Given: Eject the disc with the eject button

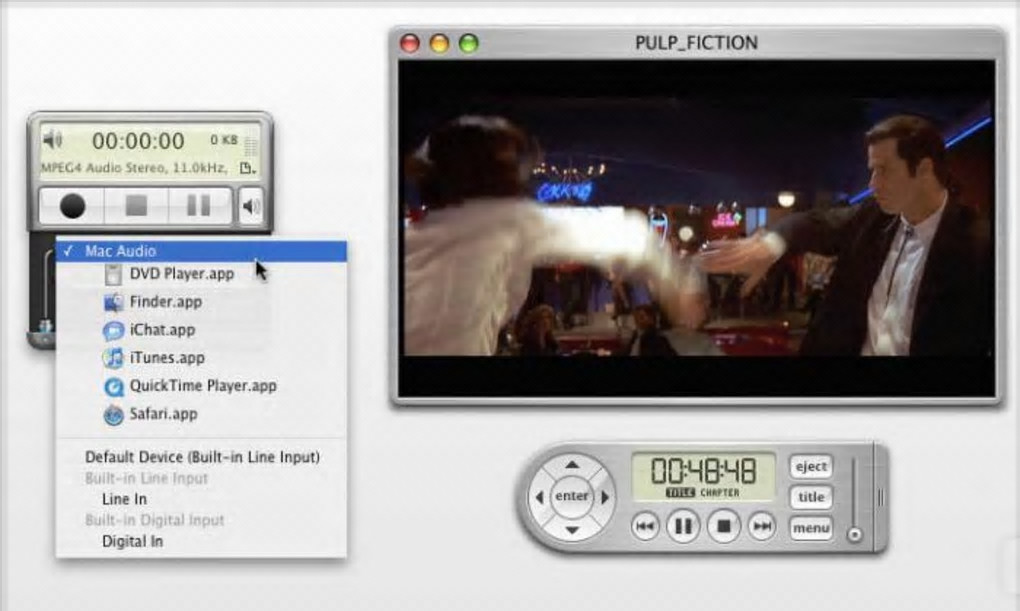Looking at the screenshot, I should pos(811,467).
